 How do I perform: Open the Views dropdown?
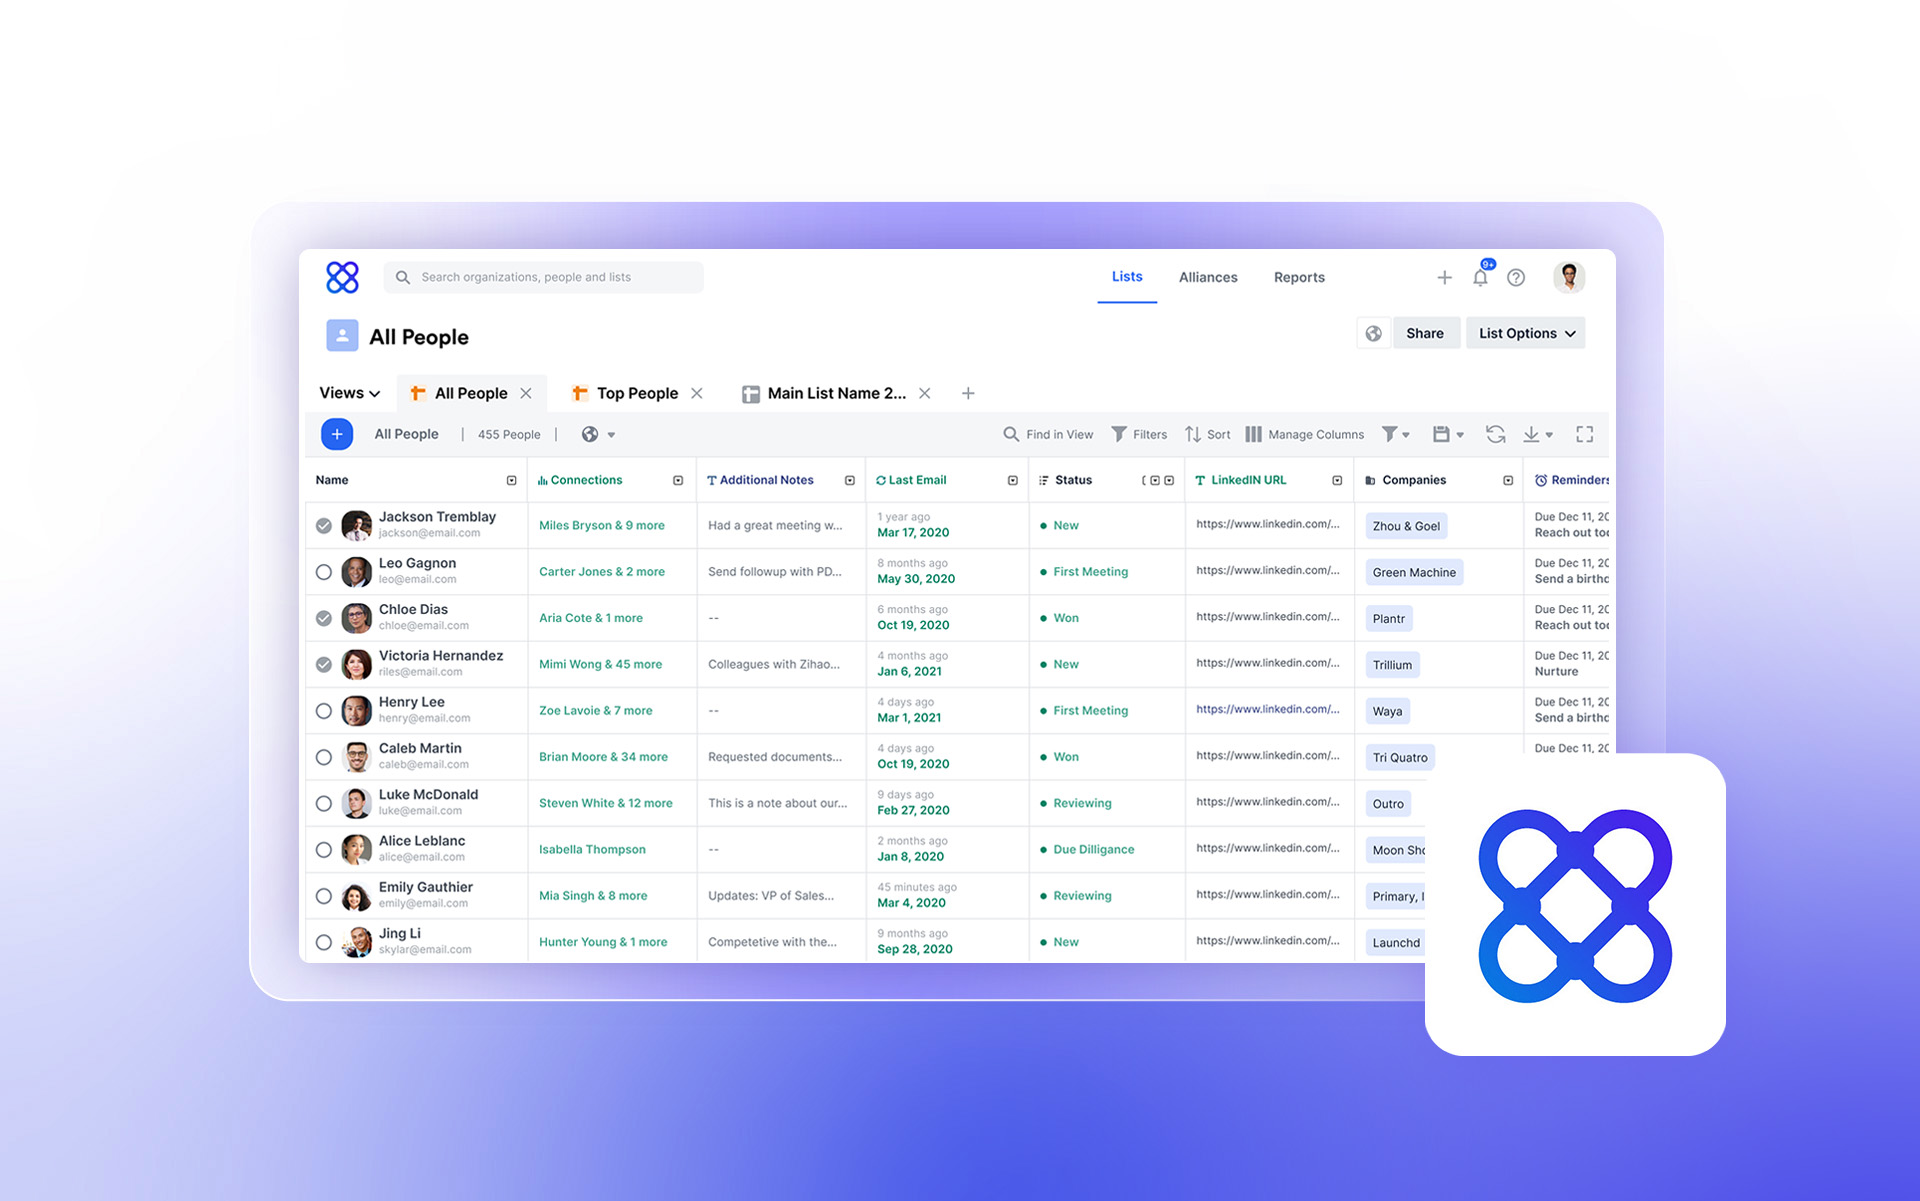point(350,393)
